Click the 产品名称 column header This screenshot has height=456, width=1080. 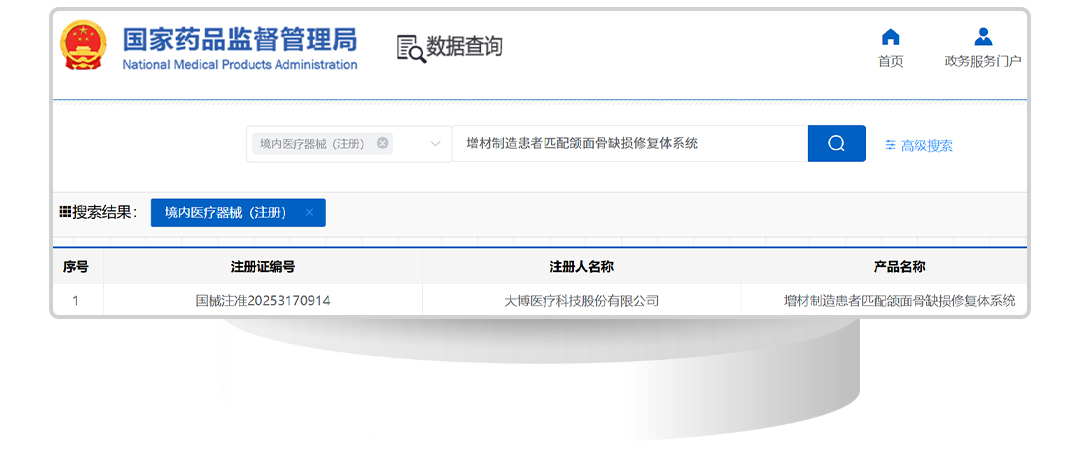tap(900, 267)
